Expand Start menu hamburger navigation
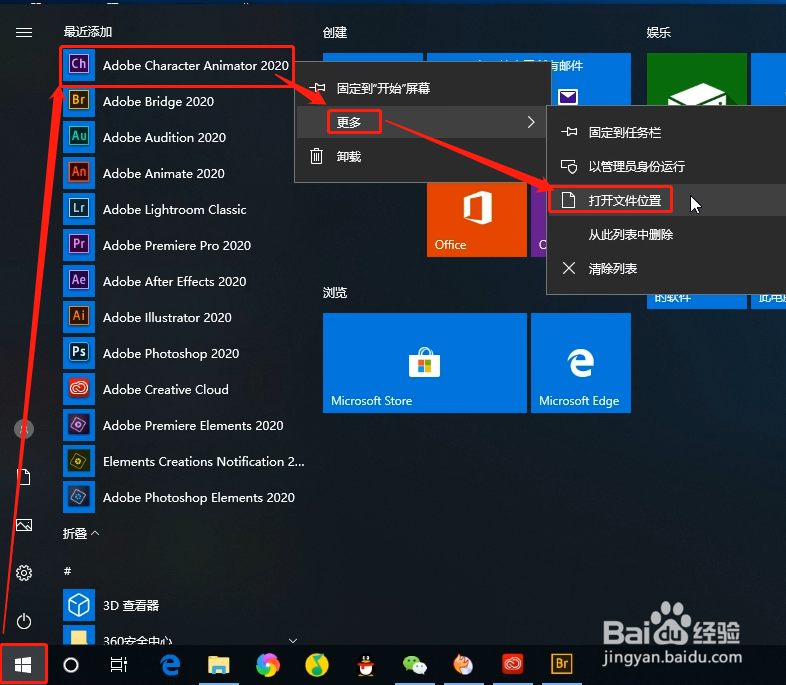 coord(24,33)
